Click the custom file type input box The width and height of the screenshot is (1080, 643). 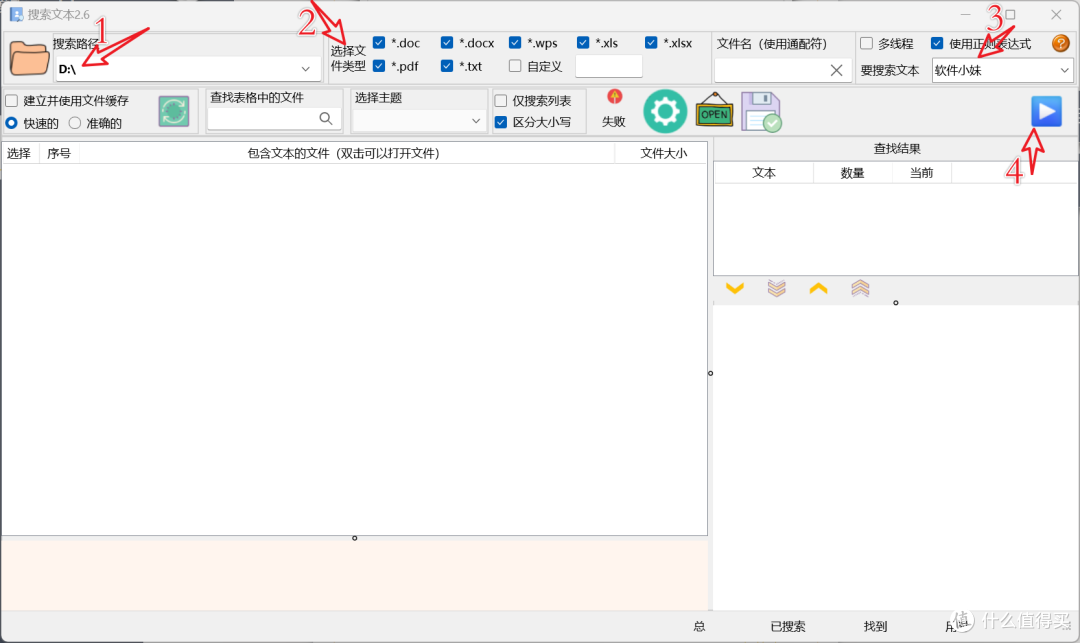609,66
